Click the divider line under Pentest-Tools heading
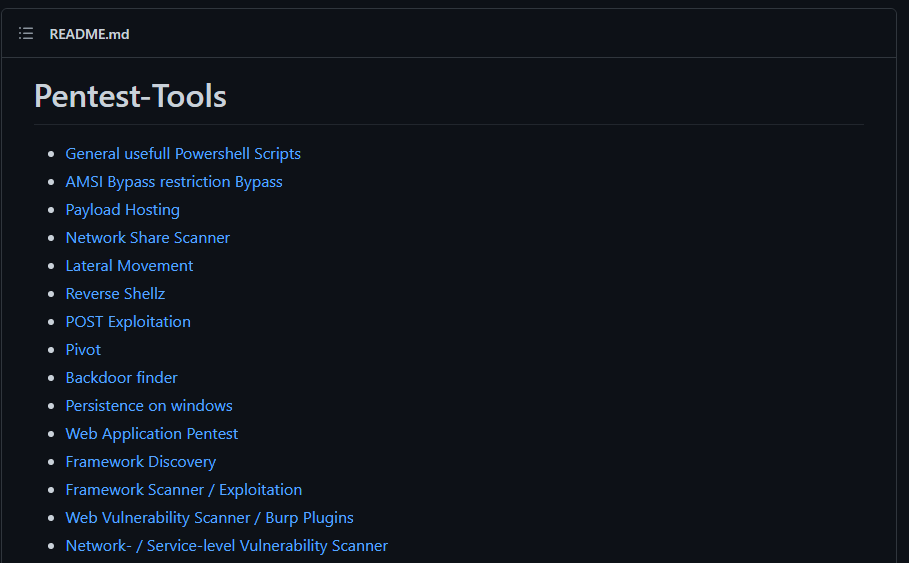 pos(448,125)
